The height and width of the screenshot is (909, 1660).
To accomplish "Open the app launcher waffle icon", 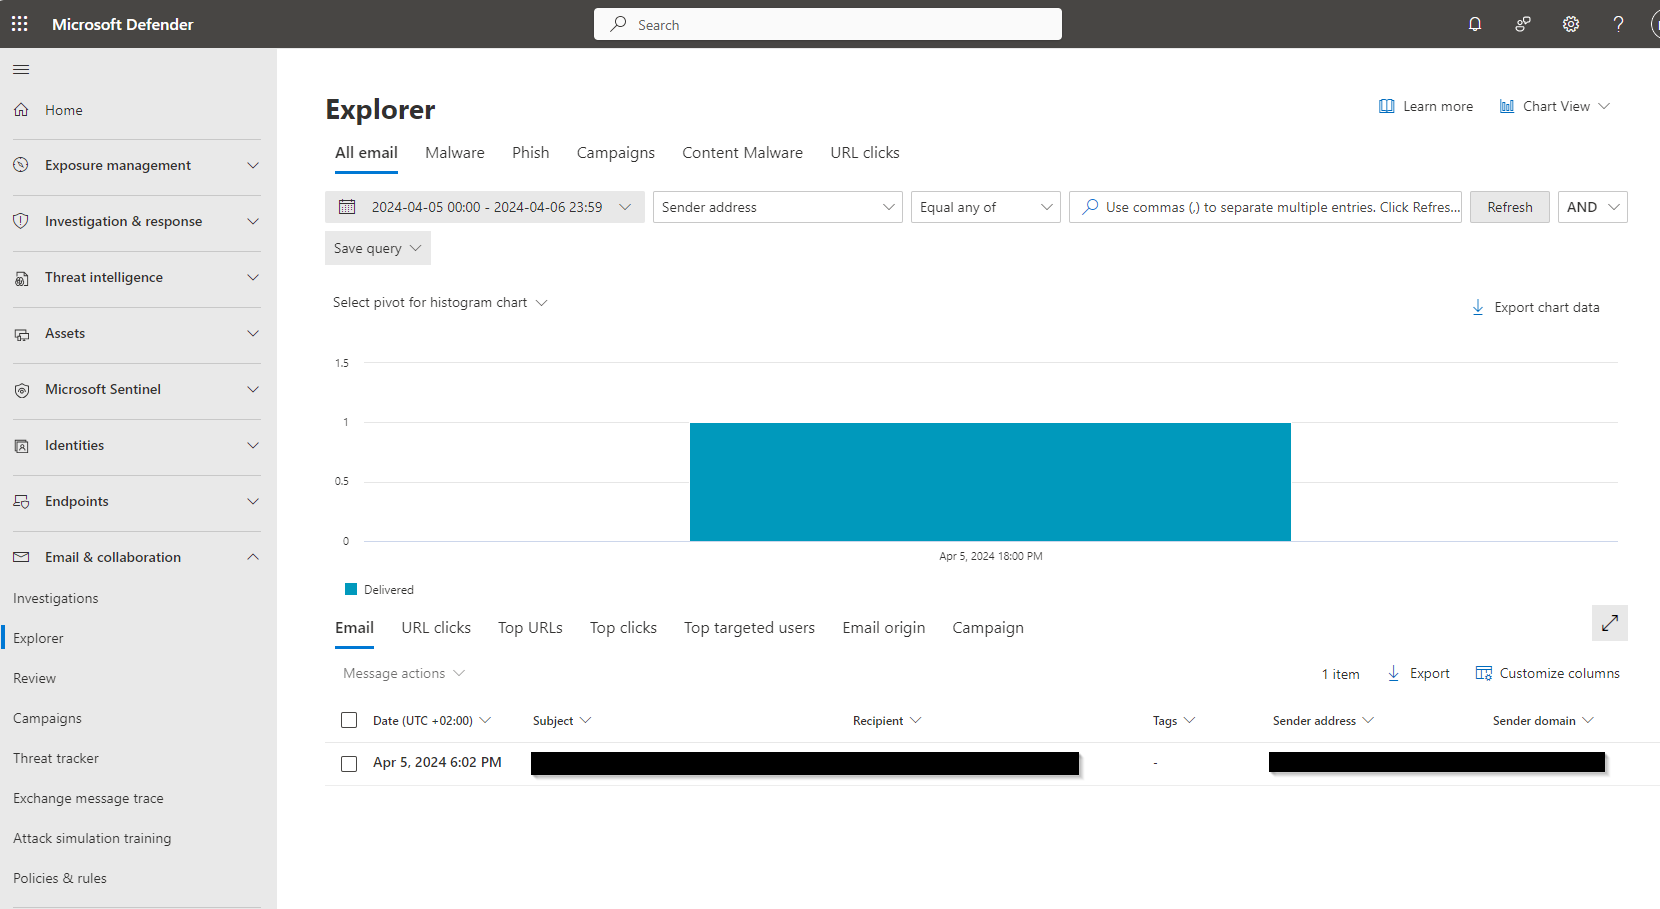I will tap(20, 24).
